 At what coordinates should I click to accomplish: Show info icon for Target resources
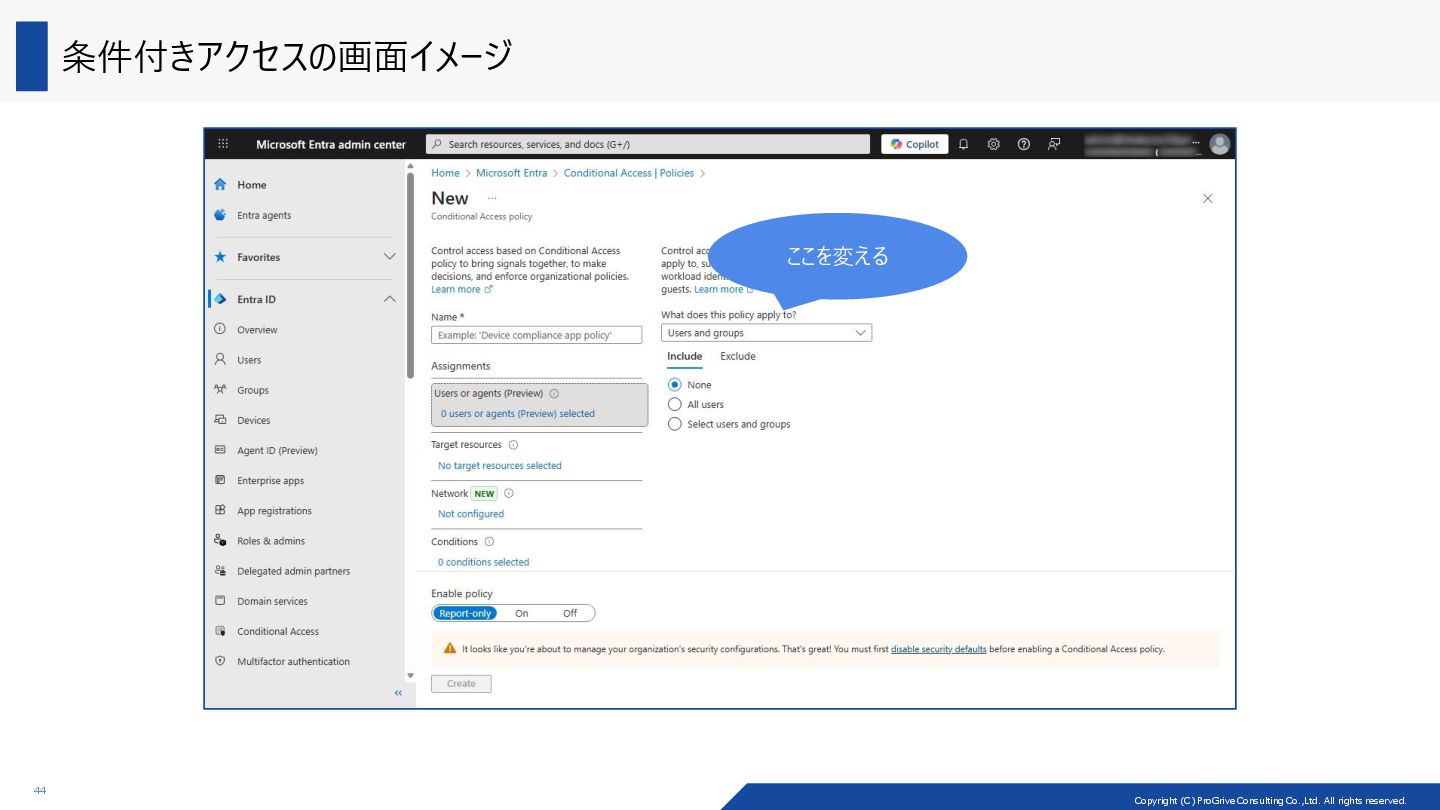pos(513,445)
